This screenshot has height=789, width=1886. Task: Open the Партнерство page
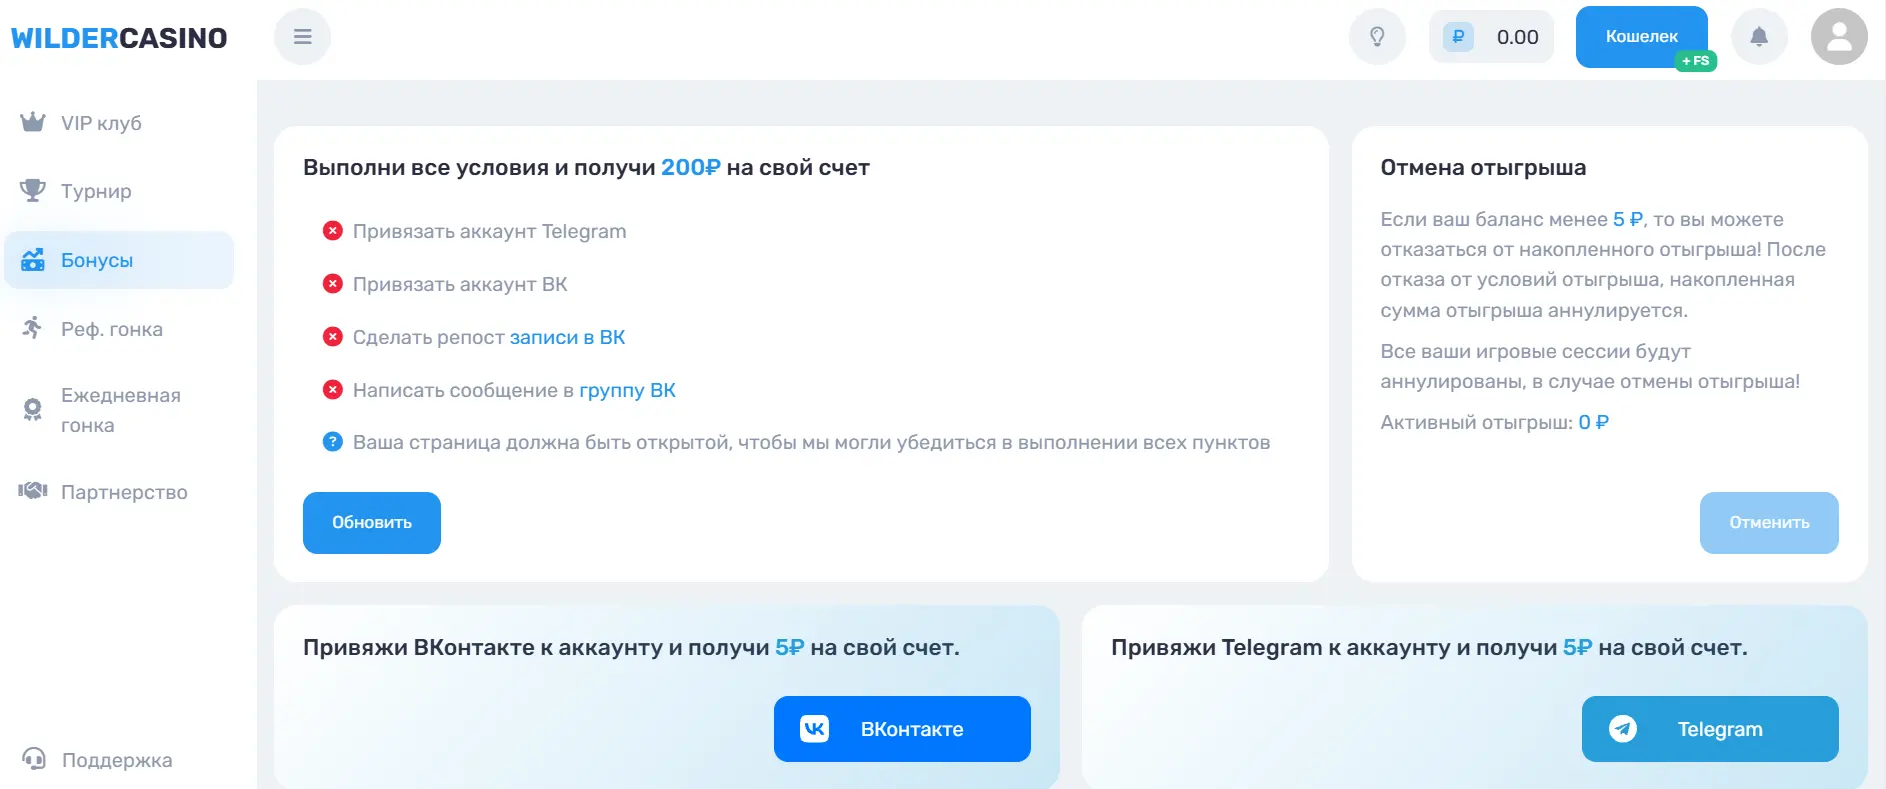(124, 492)
